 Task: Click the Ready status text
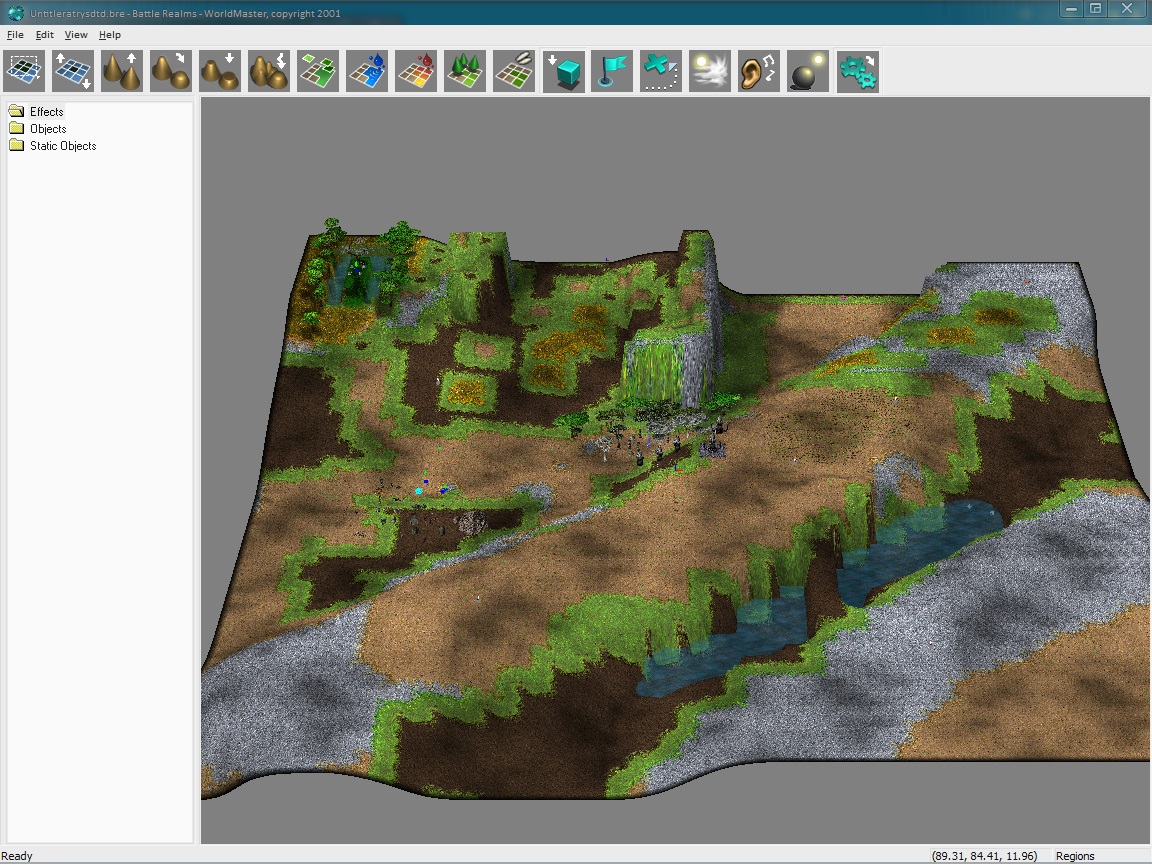coord(17,856)
